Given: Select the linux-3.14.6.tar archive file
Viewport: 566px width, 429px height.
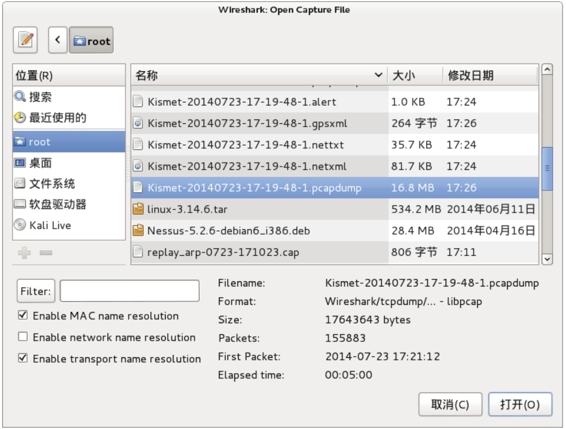Looking at the screenshot, I should [x=334, y=209].
